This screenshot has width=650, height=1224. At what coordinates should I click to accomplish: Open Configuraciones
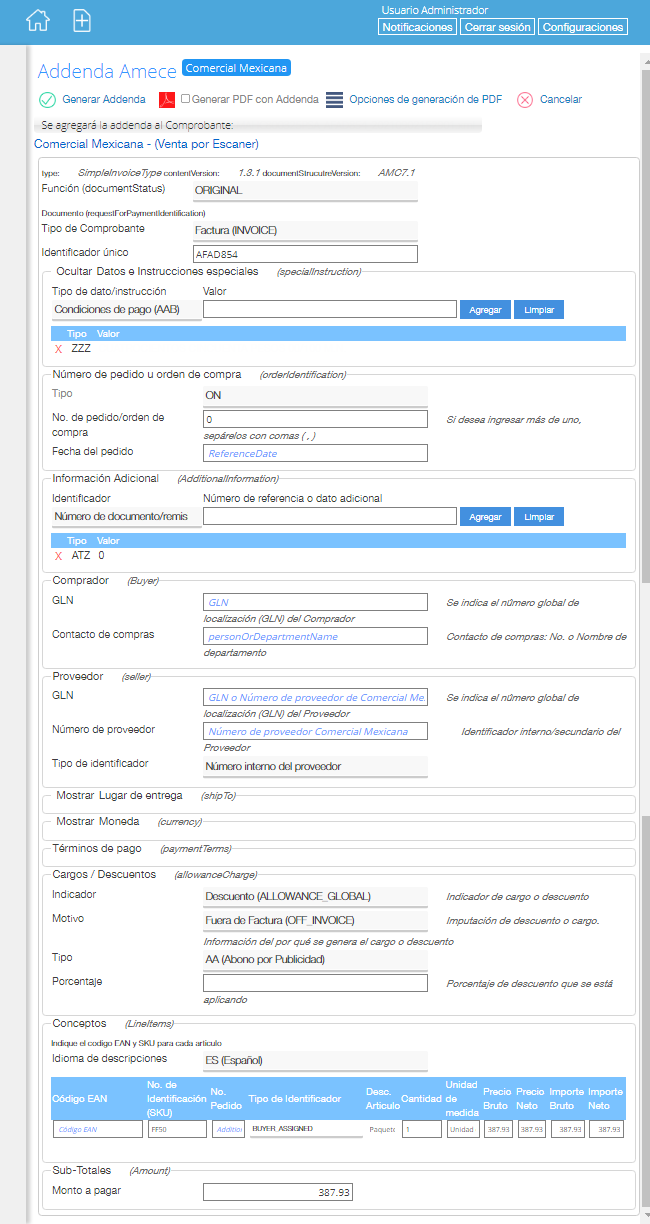583,27
